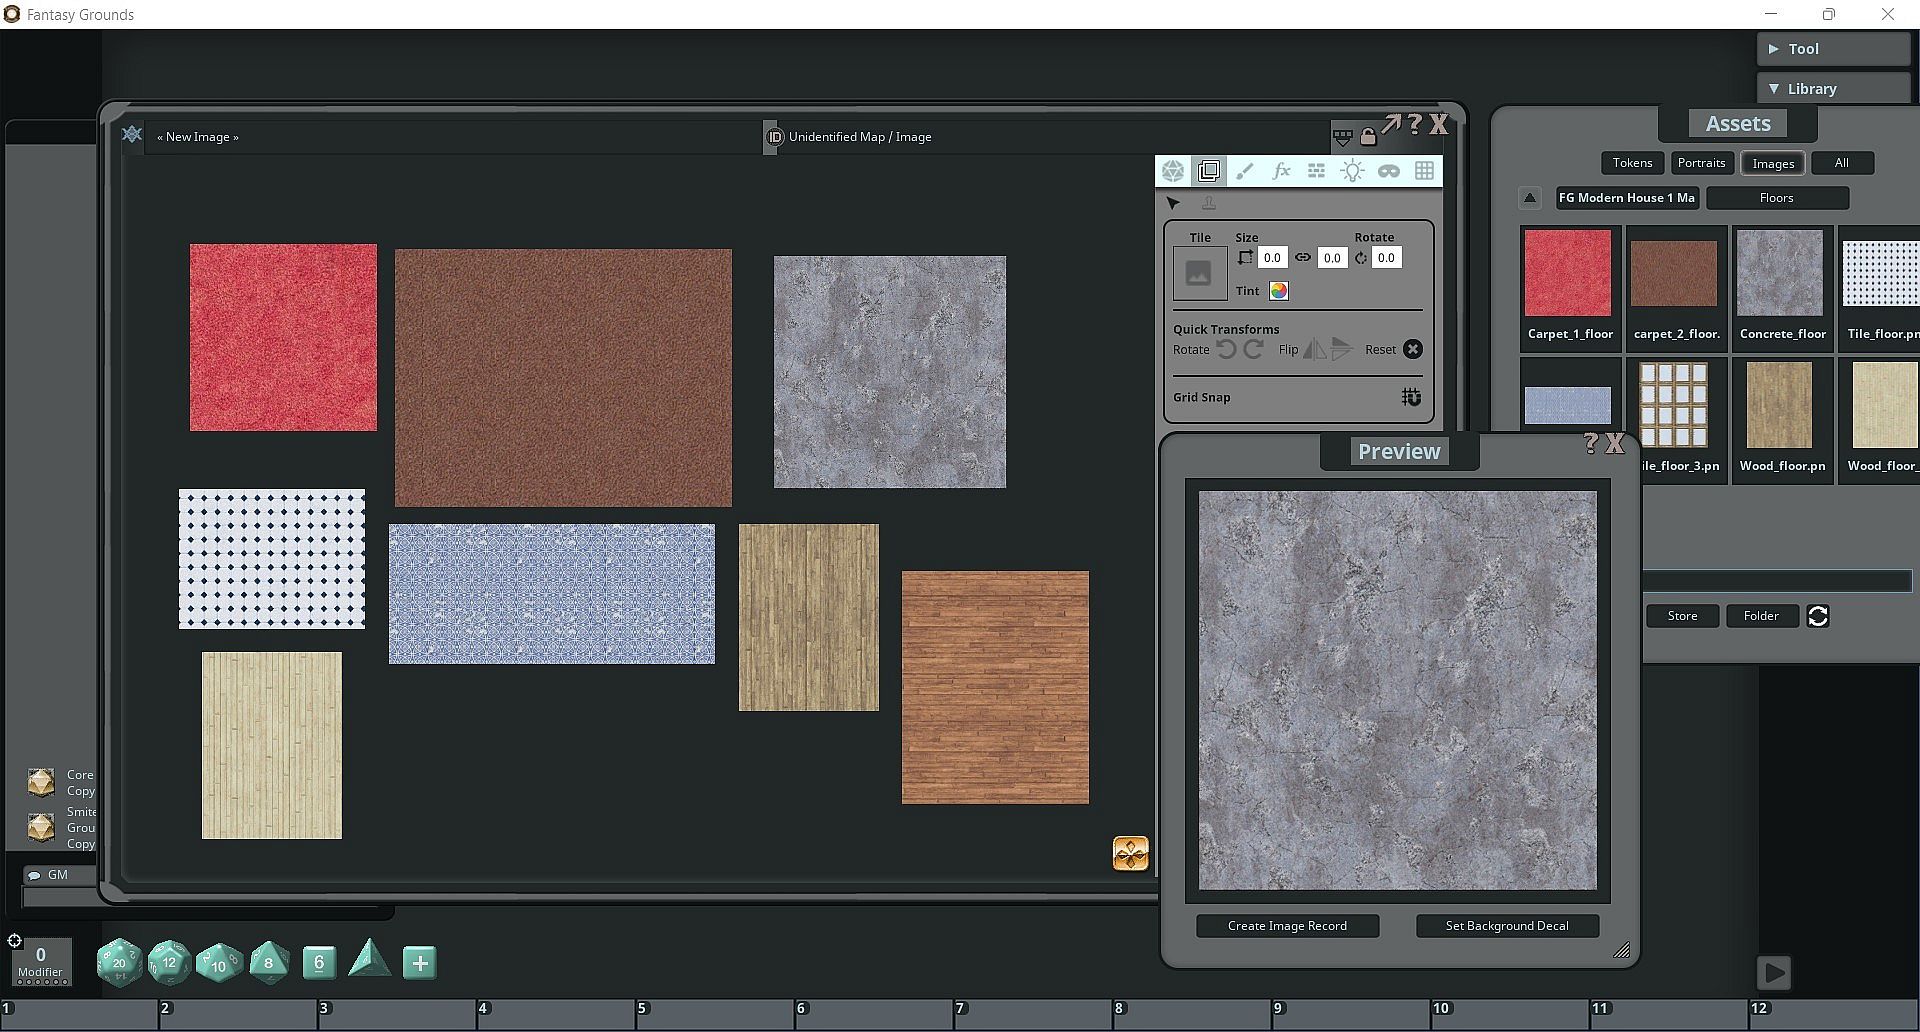This screenshot has width=1920, height=1032.
Task: Collapse the Library sidebar section
Action: point(1832,89)
